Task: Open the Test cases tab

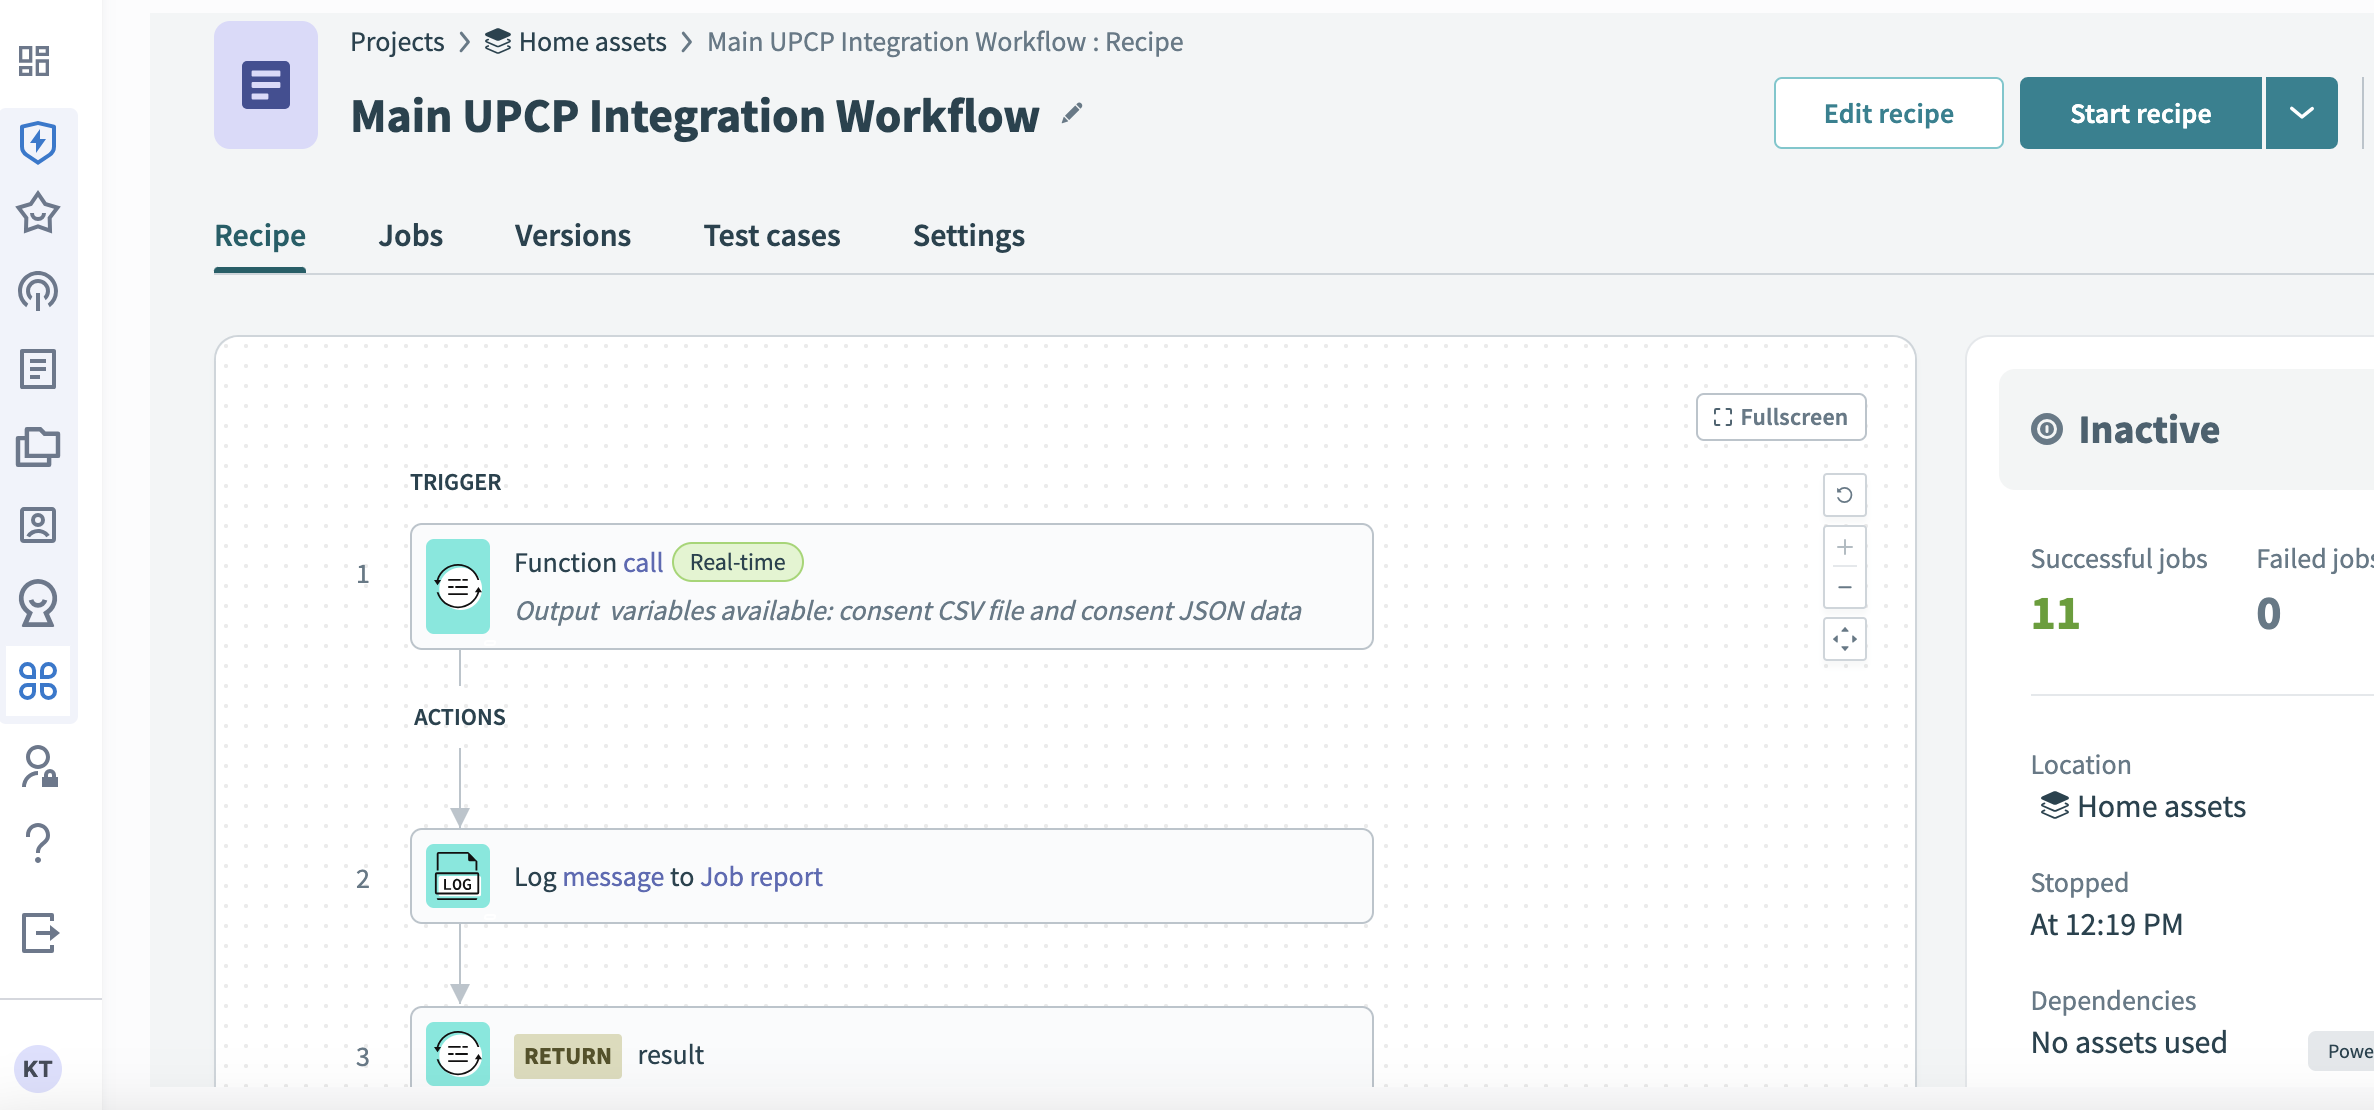Action: (x=771, y=236)
